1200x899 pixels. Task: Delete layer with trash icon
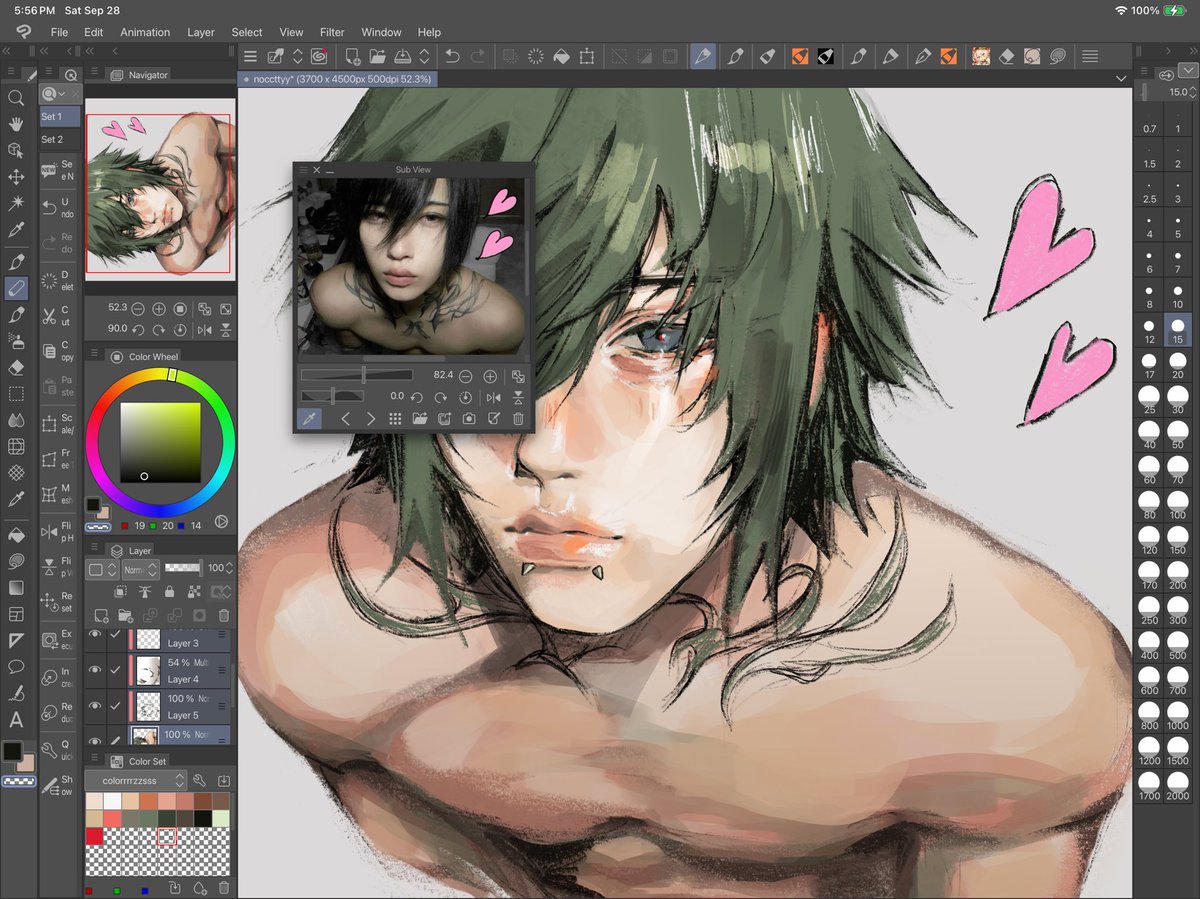[x=224, y=616]
